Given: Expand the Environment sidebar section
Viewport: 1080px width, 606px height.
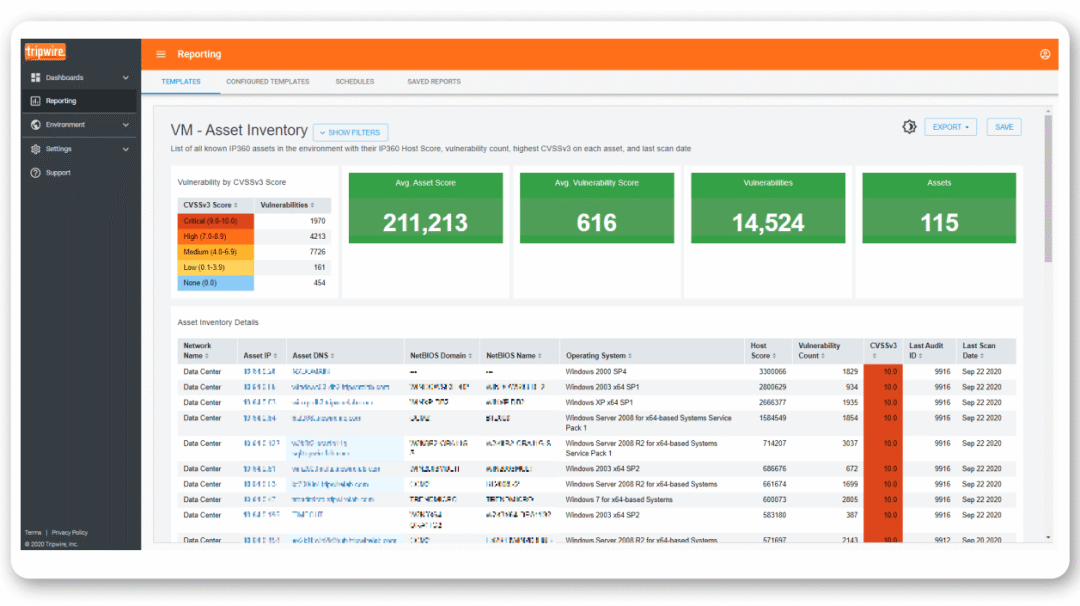Looking at the screenshot, I should pos(125,125).
